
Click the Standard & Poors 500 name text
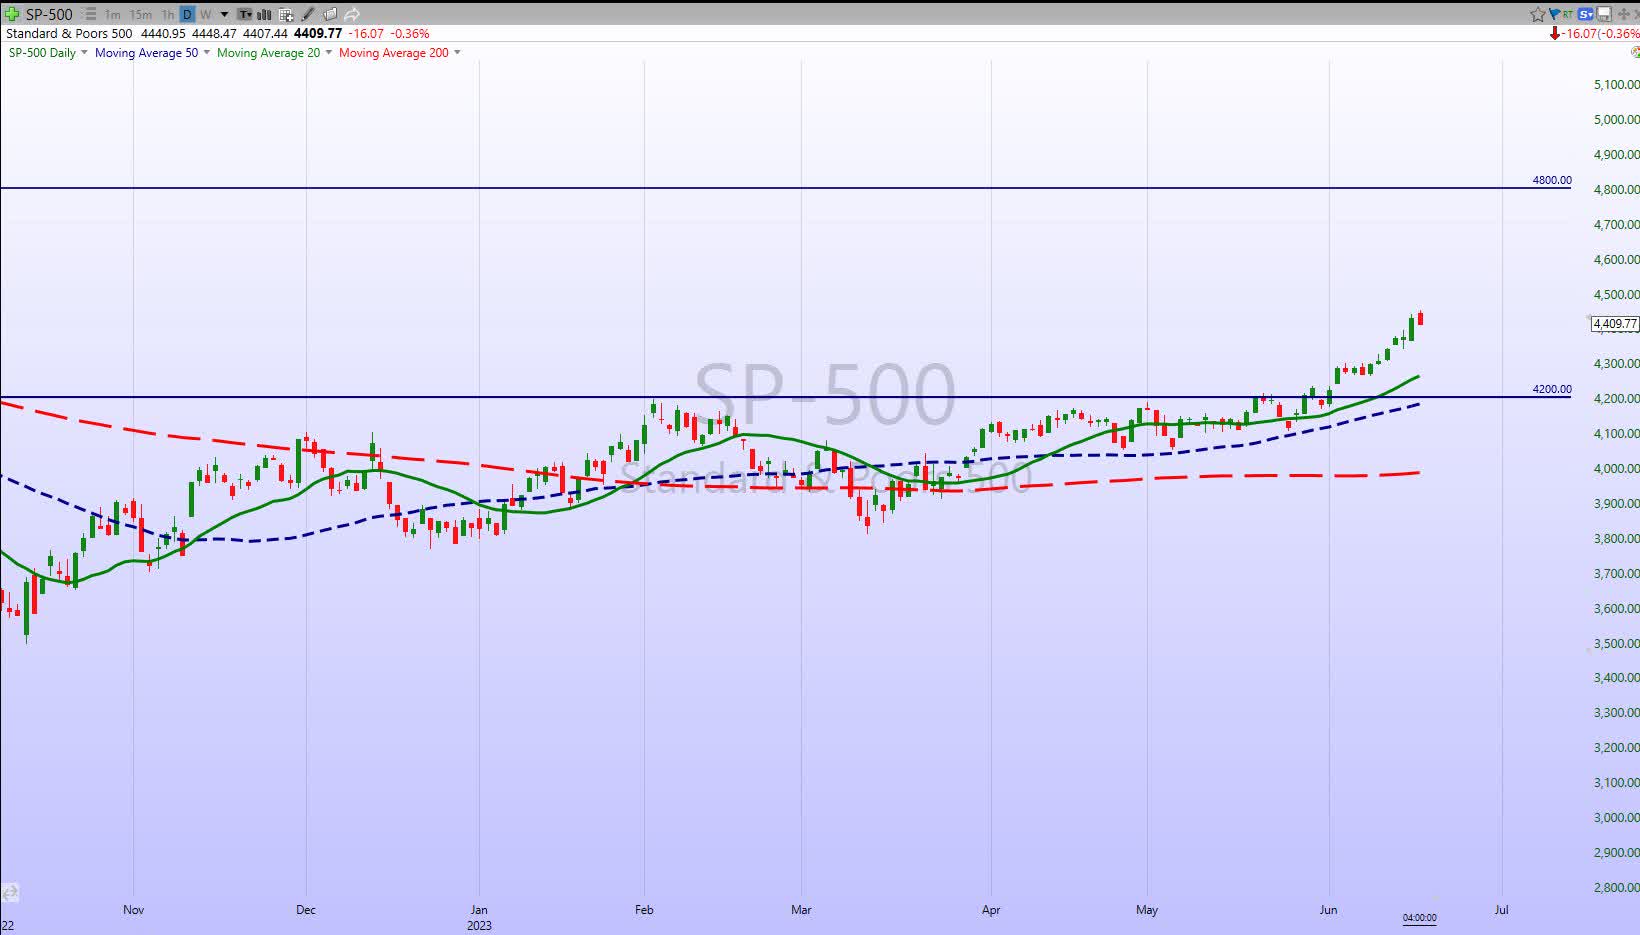(x=69, y=33)
